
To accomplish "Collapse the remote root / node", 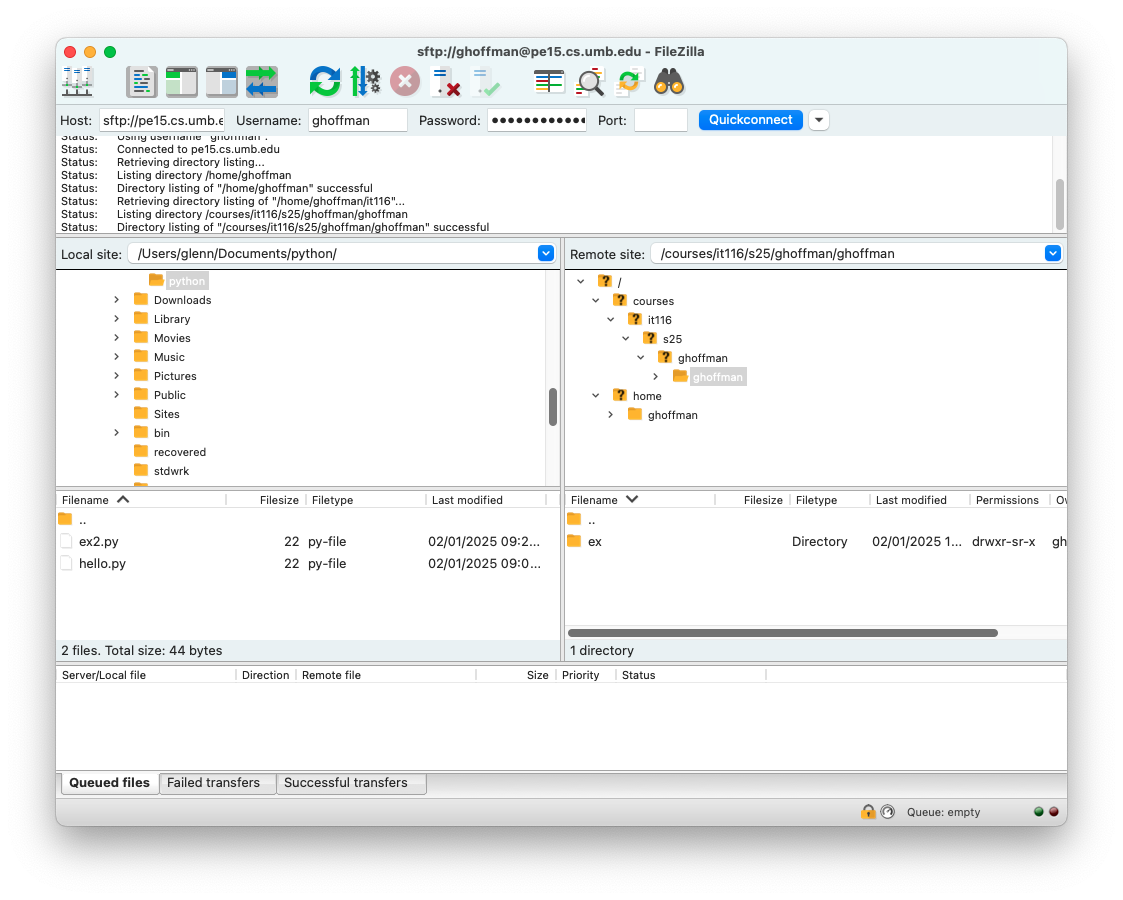I will point(581,281).
